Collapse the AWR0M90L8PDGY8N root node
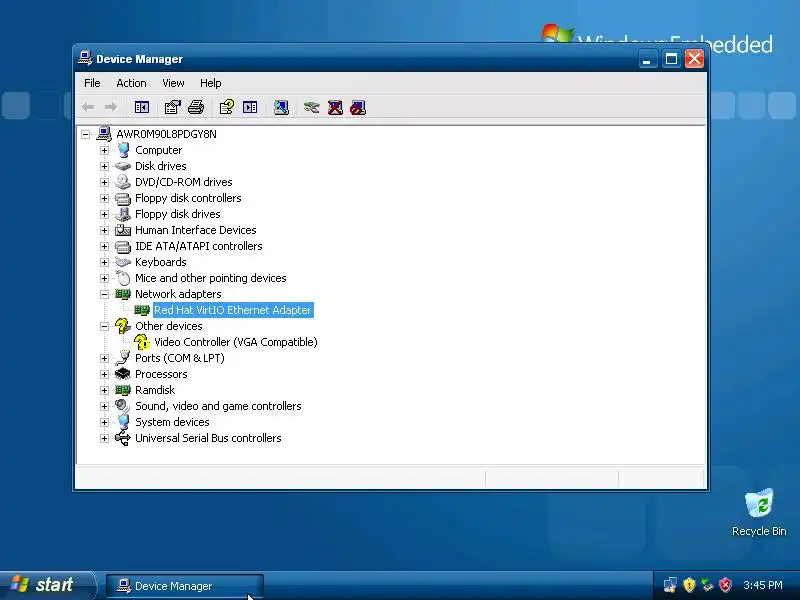 coord(86,134)
